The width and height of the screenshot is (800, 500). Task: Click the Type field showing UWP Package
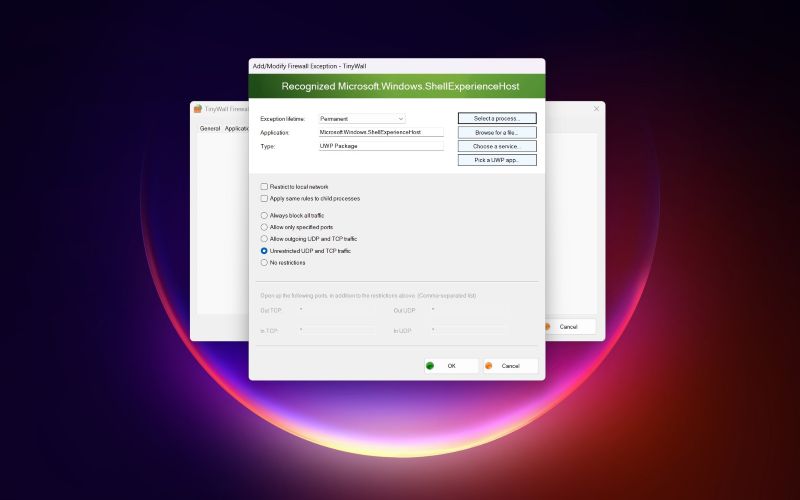point(381,146)
